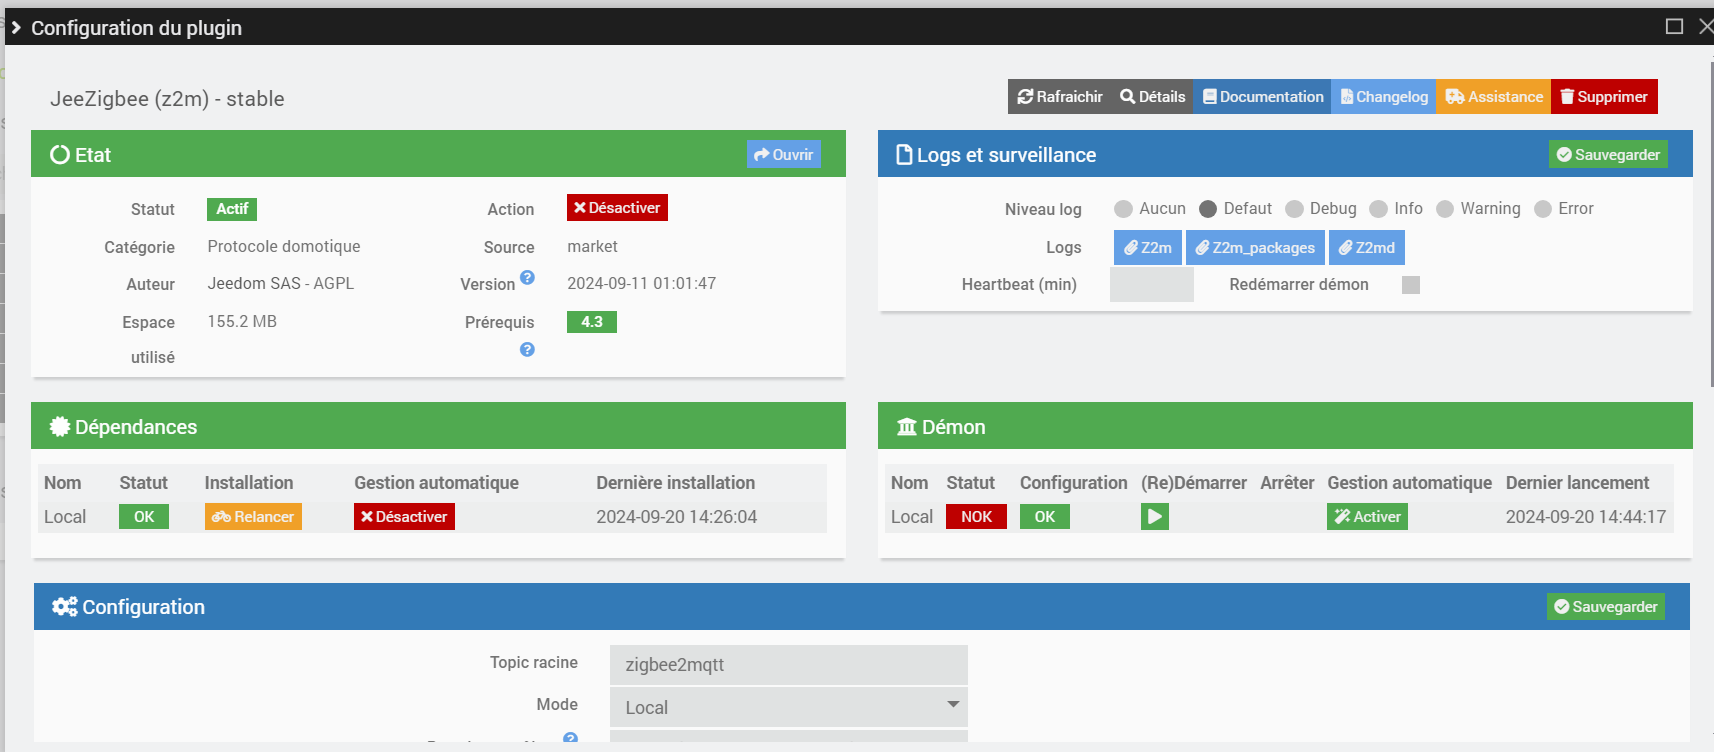
Task: Click the Topic racine input field
Action: (x=789, y=665)
